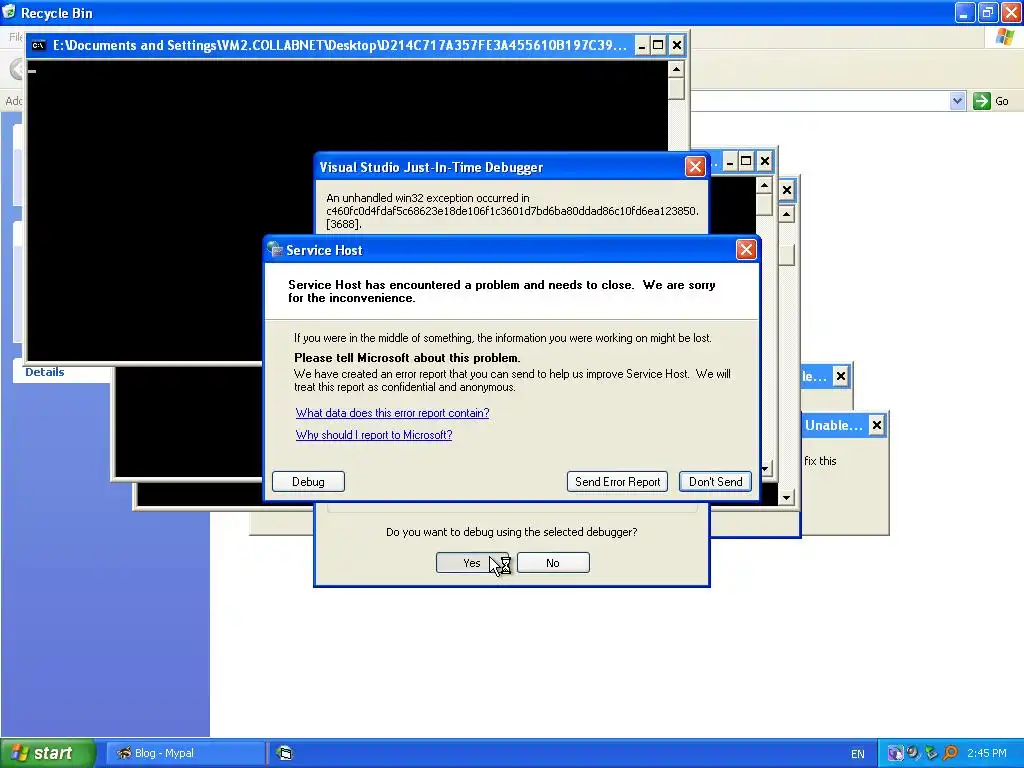Click the orange magnifier system tray icon

tap(950, 753)
